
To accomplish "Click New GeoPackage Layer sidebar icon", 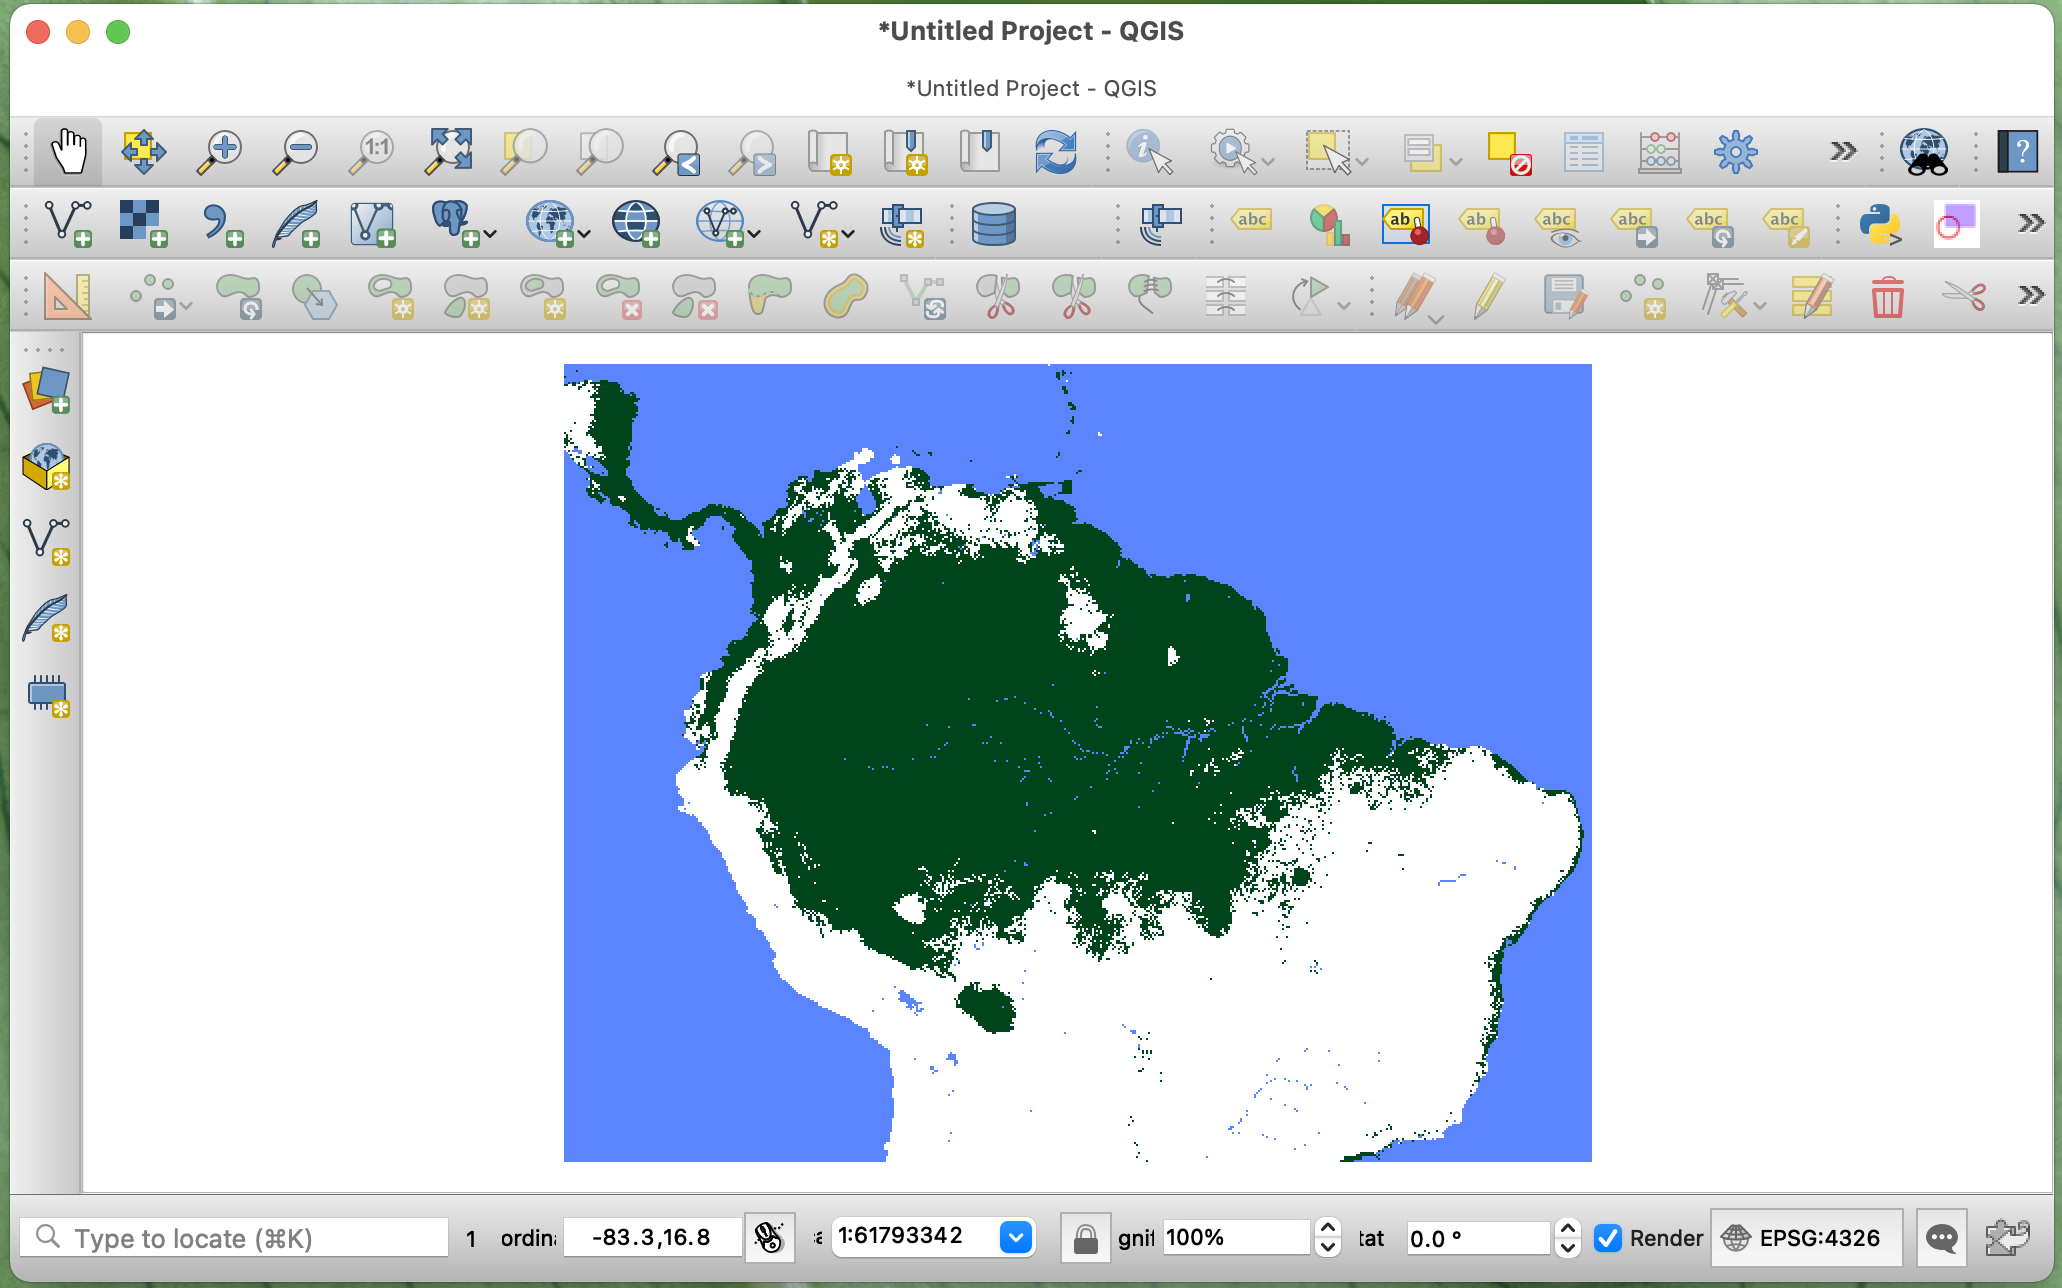I will coord(46,466).
